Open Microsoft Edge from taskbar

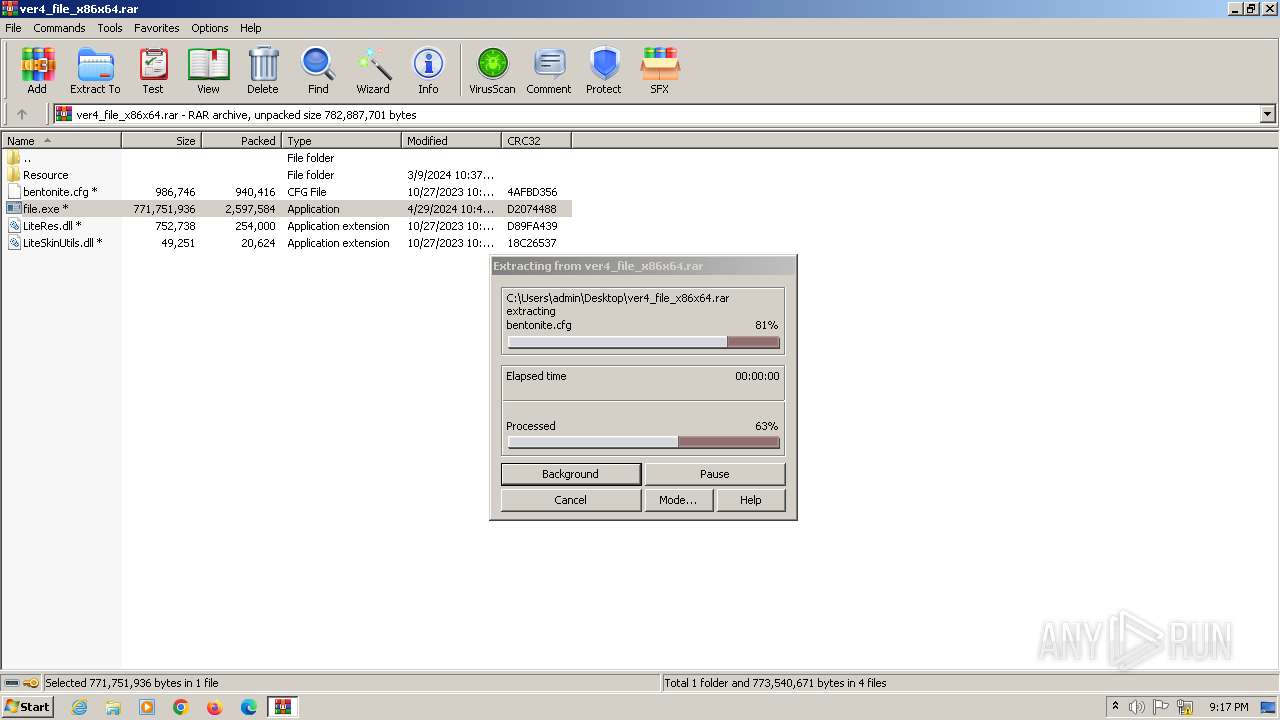click(249, 707)
